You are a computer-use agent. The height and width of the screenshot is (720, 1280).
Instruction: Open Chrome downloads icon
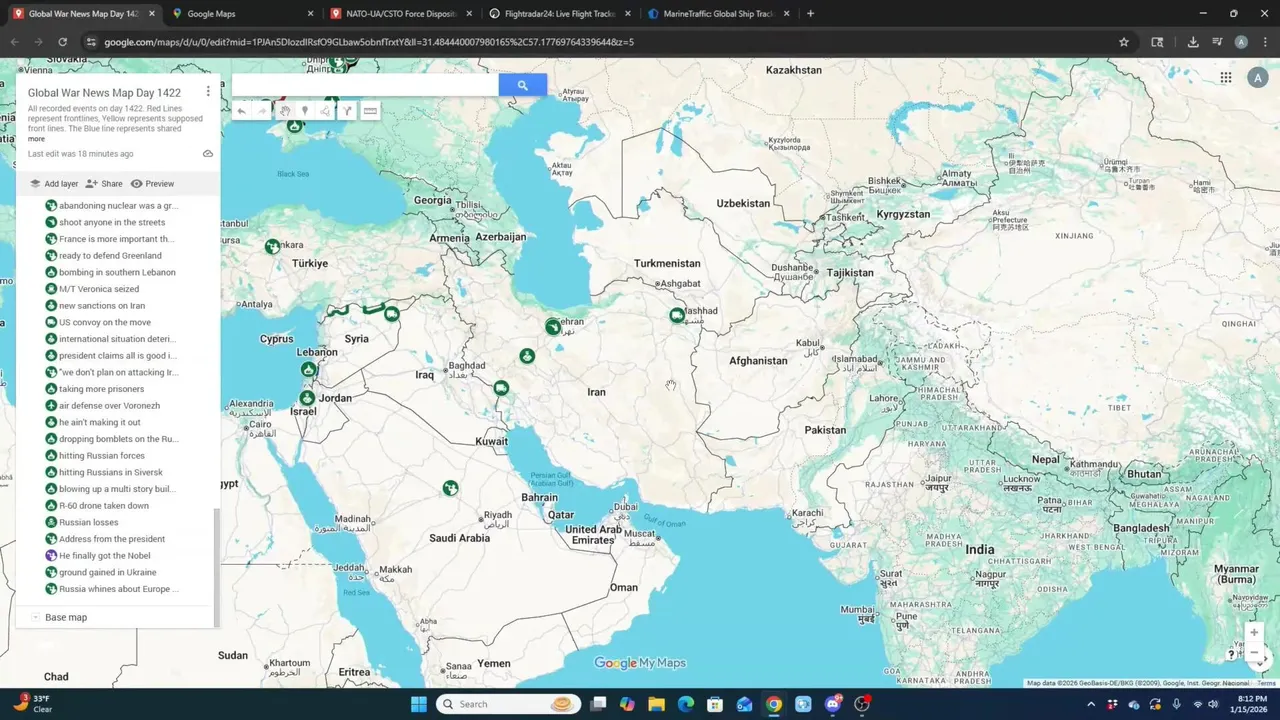pos(1193,42)
